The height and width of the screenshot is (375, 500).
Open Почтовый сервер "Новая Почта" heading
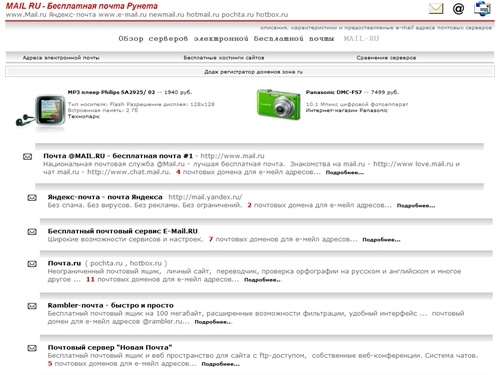(110, 347)
